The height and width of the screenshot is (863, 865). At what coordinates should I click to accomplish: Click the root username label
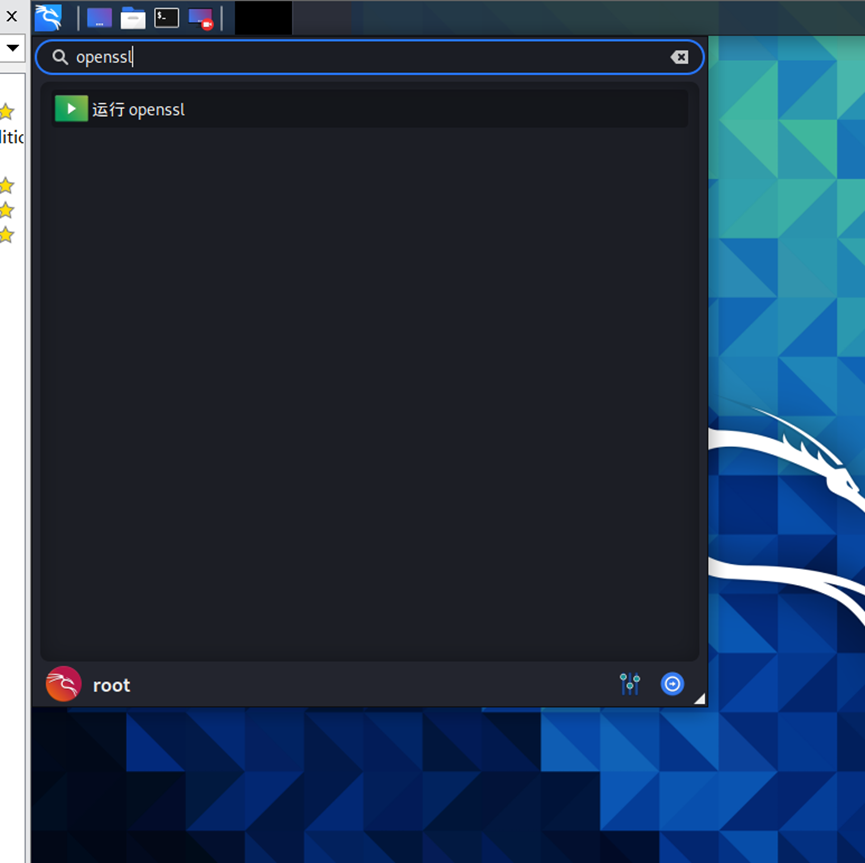[111, 685]
